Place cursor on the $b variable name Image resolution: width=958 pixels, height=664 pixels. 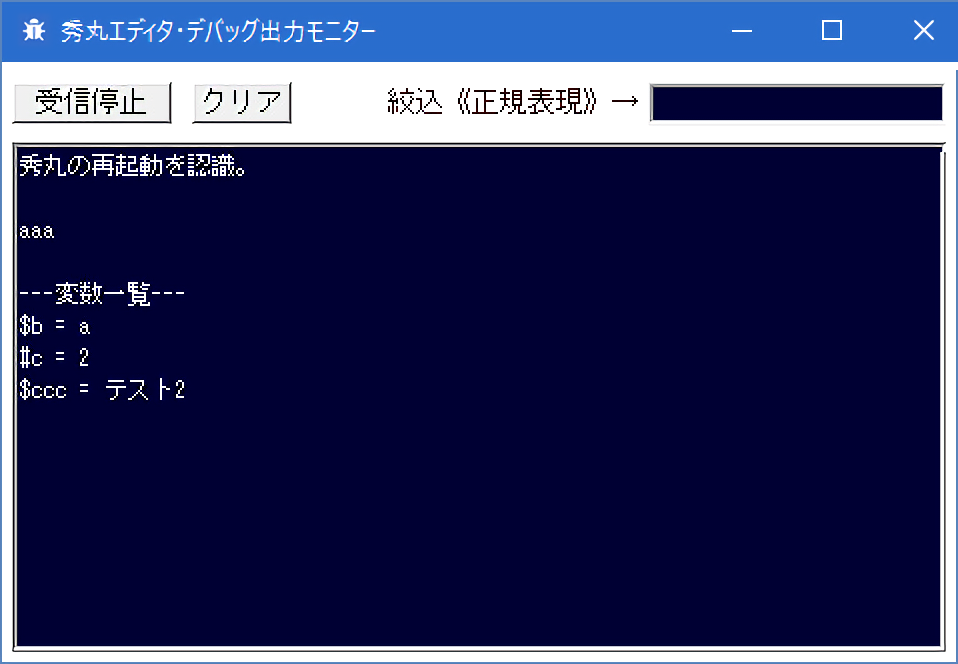pyautogui.click(x=30, y=326)
